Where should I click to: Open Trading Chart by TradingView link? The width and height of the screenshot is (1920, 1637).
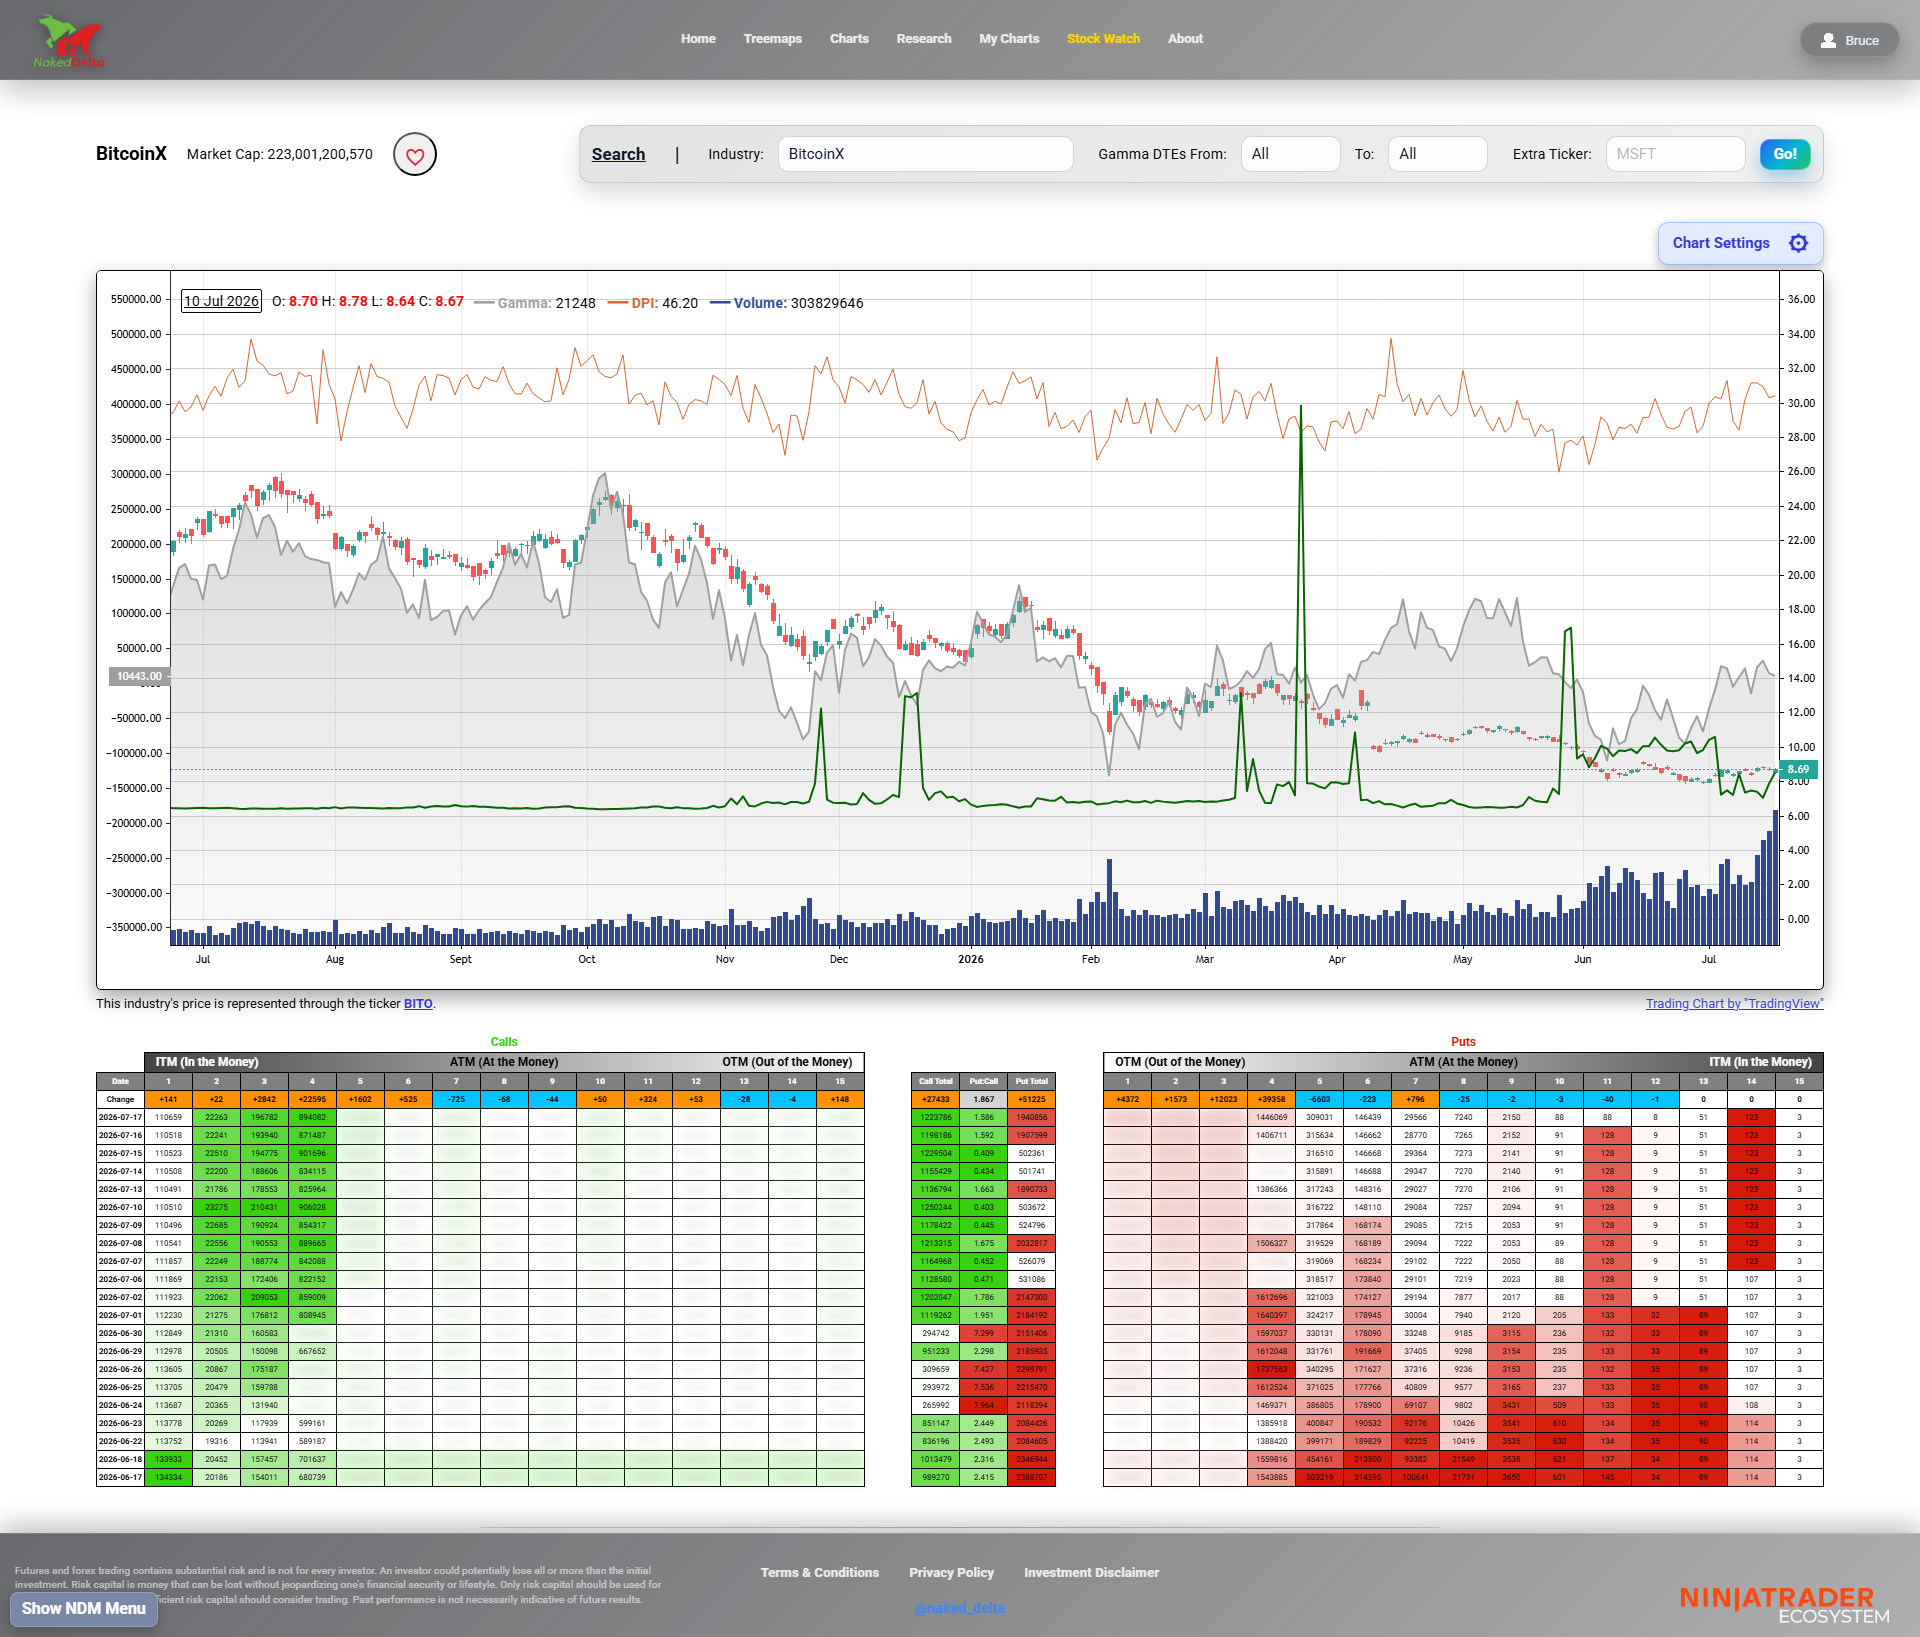click(1734, 1004)
